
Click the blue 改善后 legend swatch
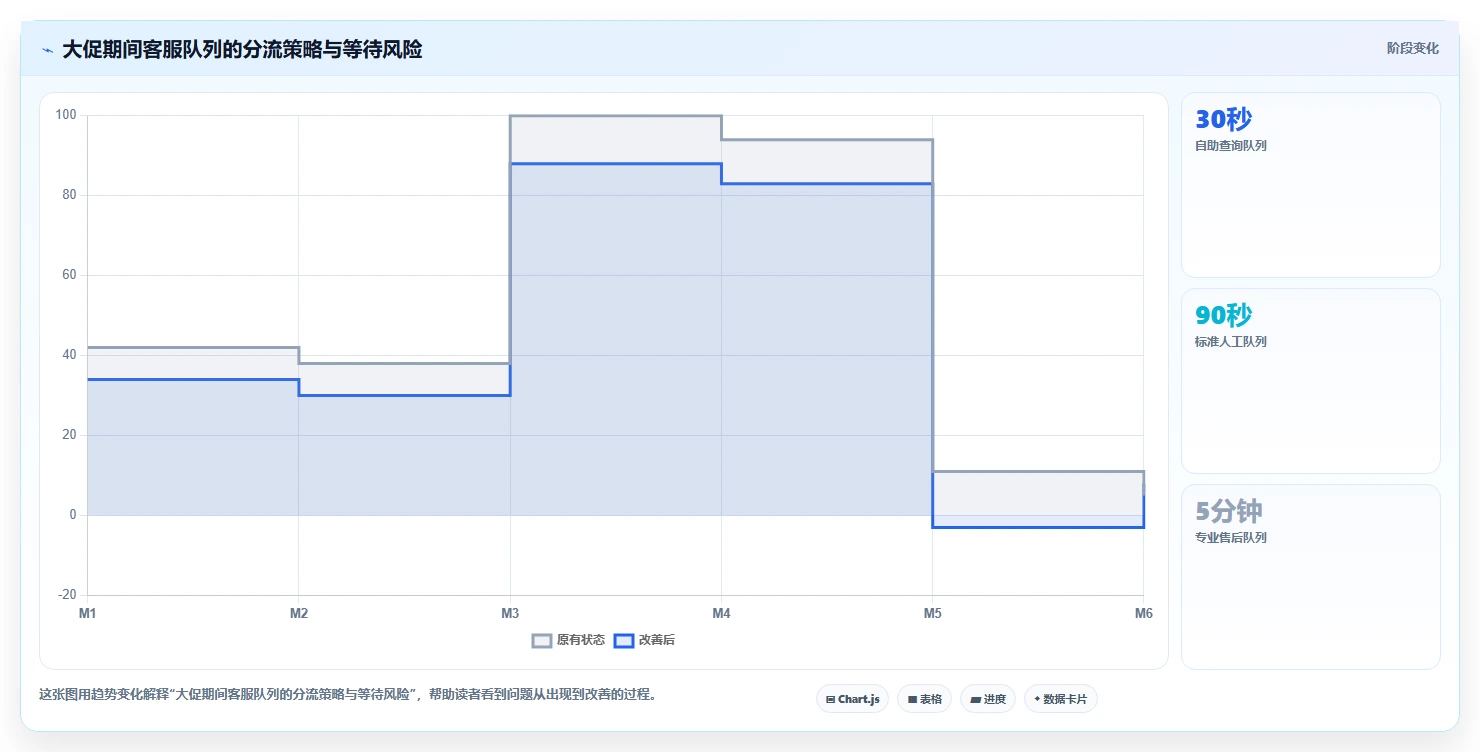click(x=624, y=640)
